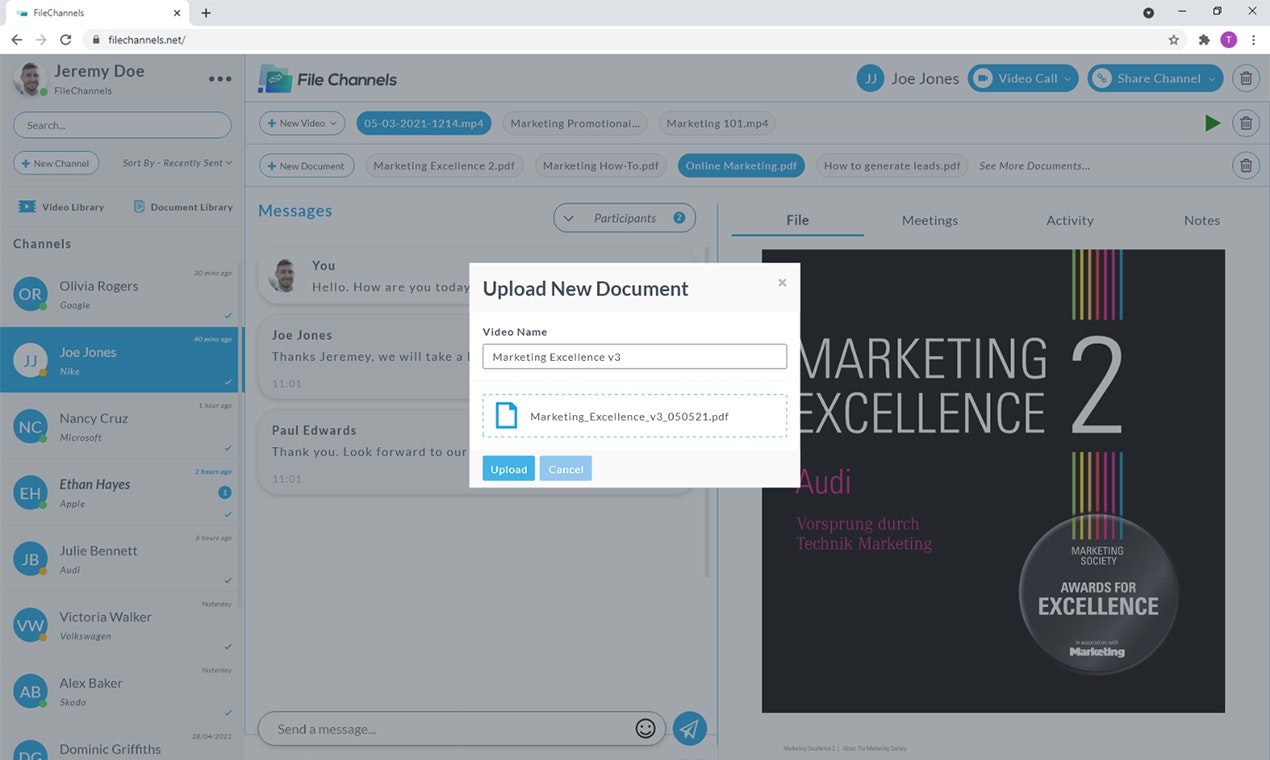Select How to generate leads.pdf chip

click(x=892, y=166)
